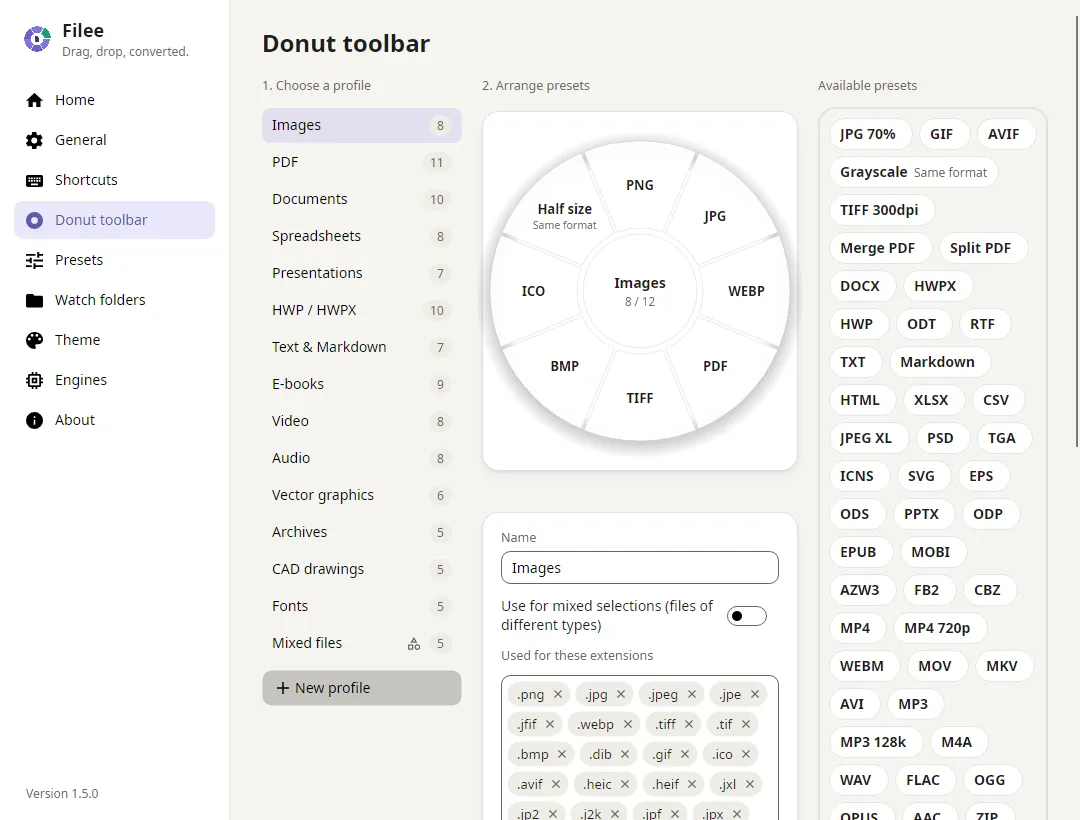Image resolution: width=1080 pixels, height=820 pixels.
Task: Remove the .gif extension chip
Action: tap(685, 754)
